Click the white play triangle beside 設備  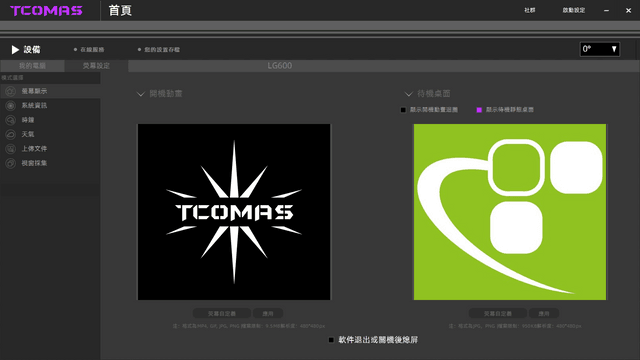[15, 50]
